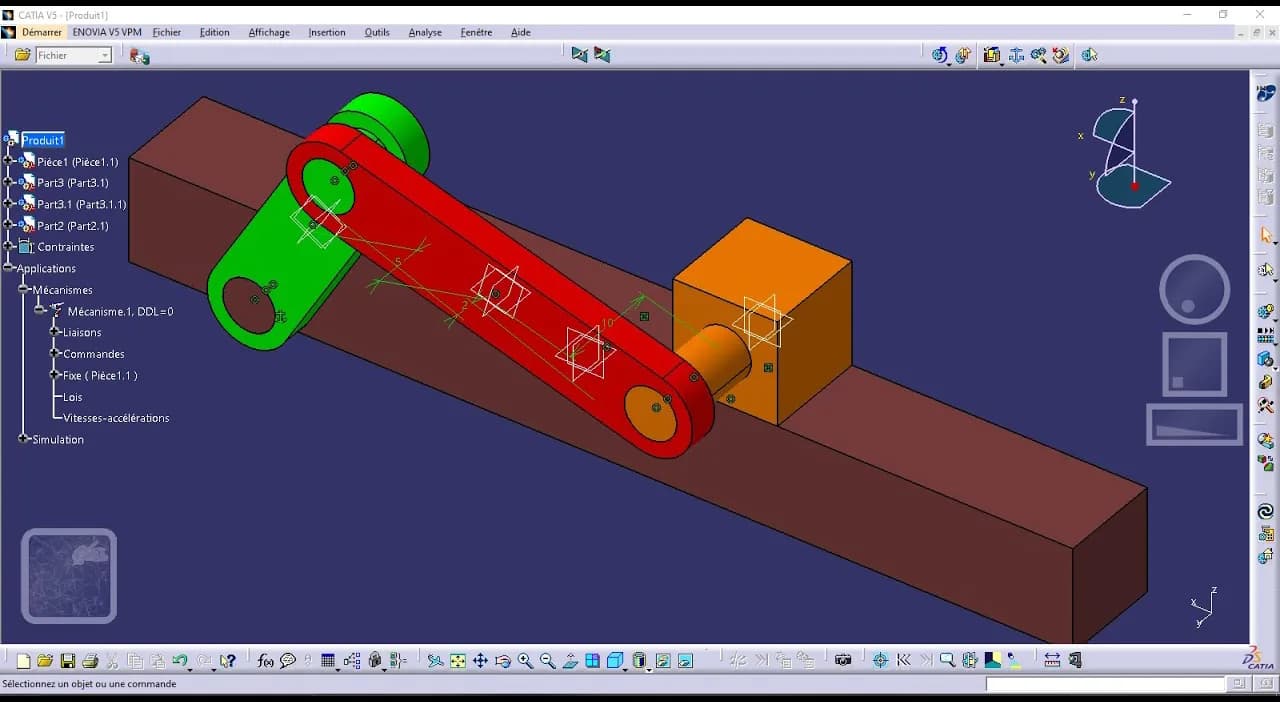Click the command input field in status bar
The height and width of the screenshot is (702, 1280).
point(1105,684)
